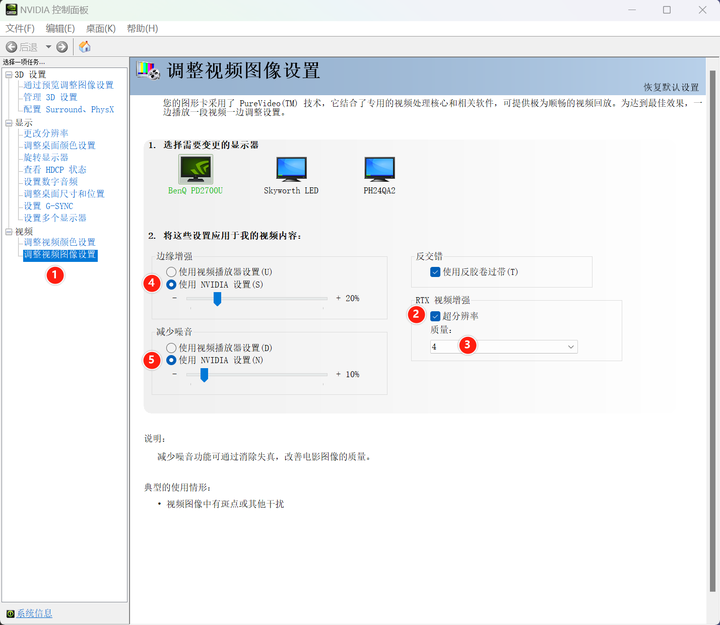Screen dimensions: 720x625
Task: Click the minus sign of noise reduction slider
Action: pyautogui.click(x=174, y=374)
